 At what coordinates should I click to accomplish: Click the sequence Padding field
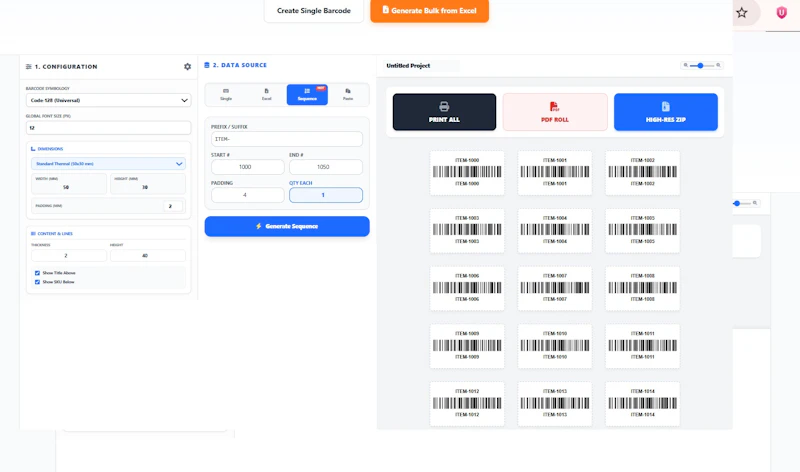click(x=247, y=195)
